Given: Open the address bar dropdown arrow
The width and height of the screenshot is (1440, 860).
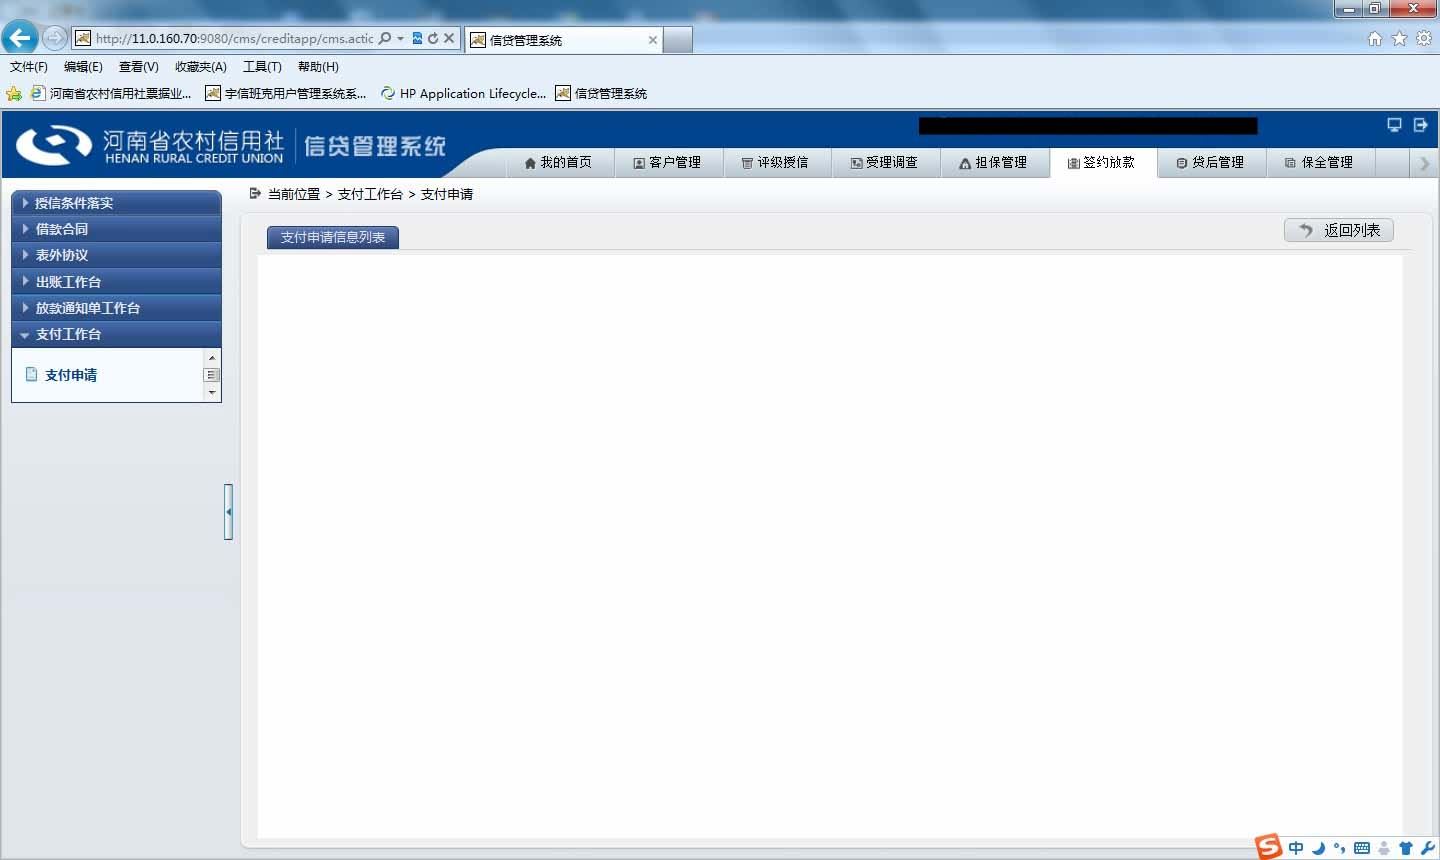Looking at the screenshot, I should [401, 38].
